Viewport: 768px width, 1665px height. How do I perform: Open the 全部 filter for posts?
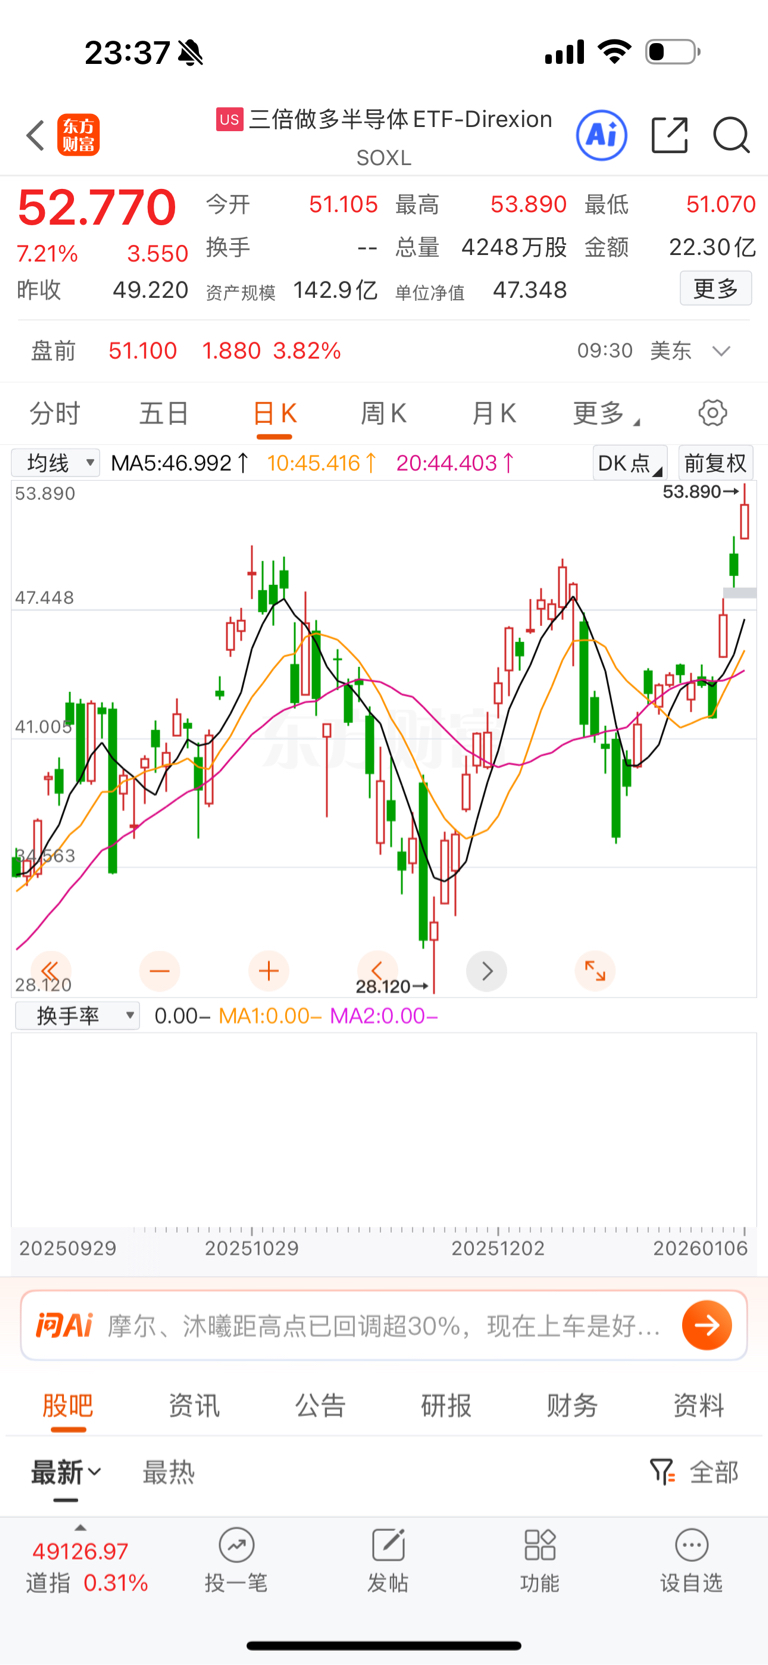click(695, 1472)
